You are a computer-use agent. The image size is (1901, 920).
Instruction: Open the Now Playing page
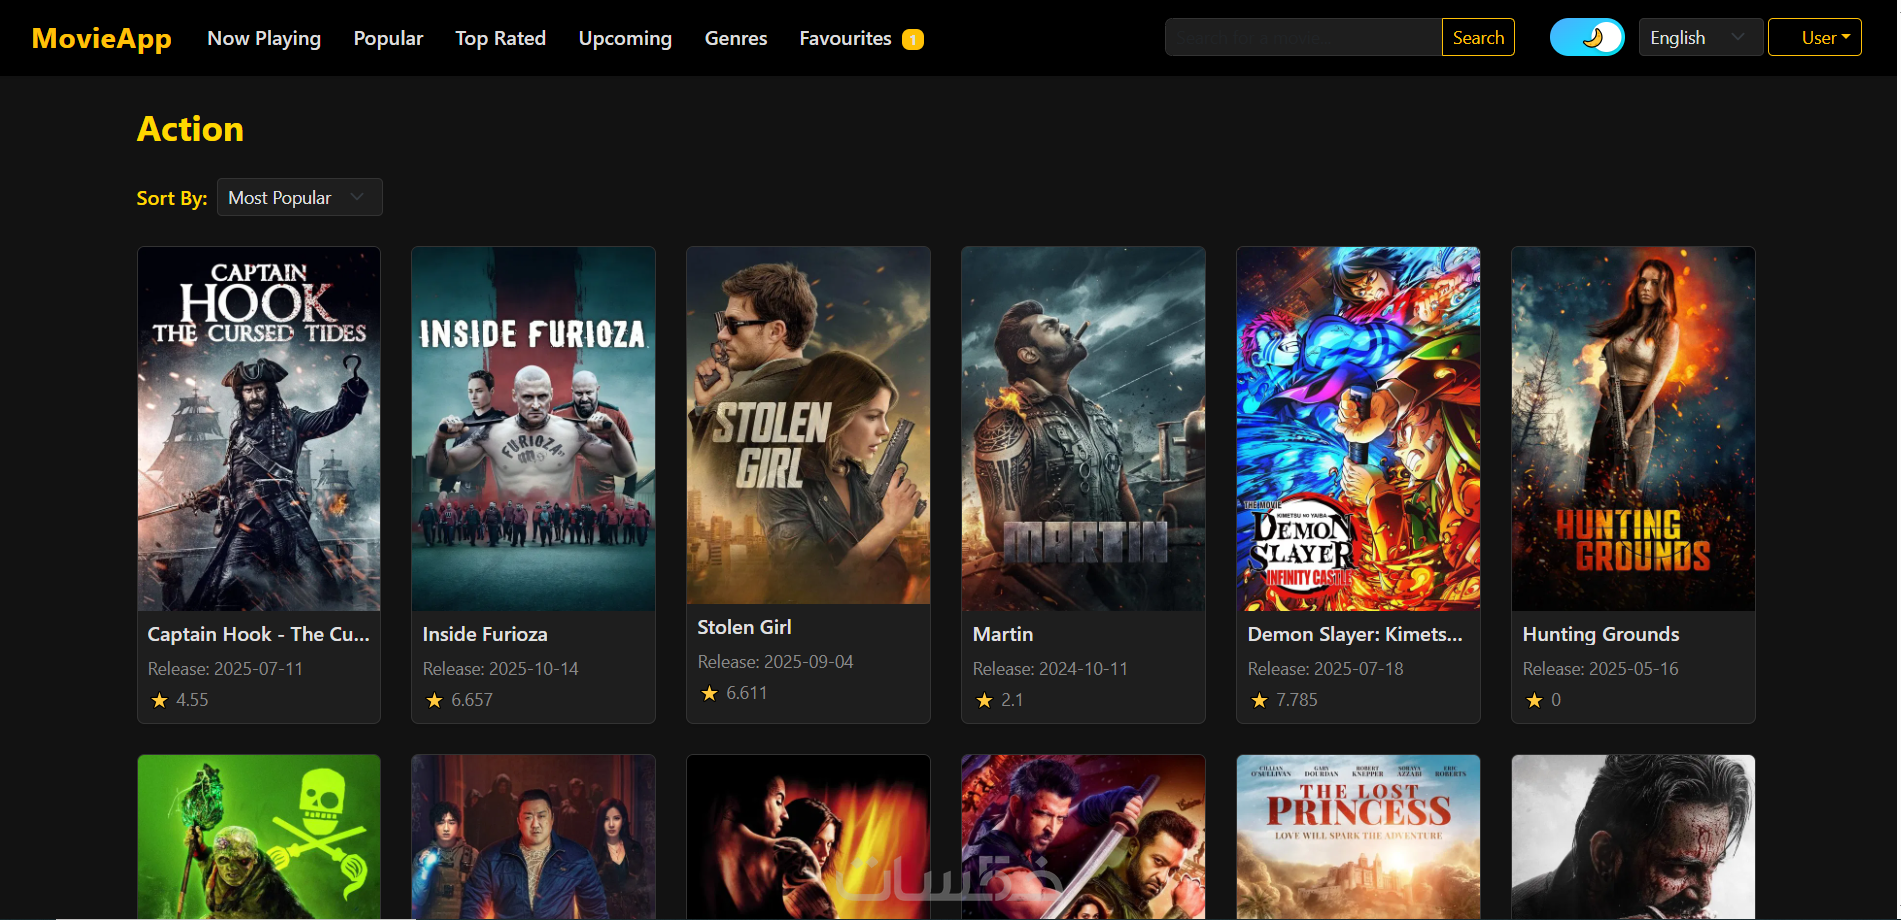tap(264, 38)
